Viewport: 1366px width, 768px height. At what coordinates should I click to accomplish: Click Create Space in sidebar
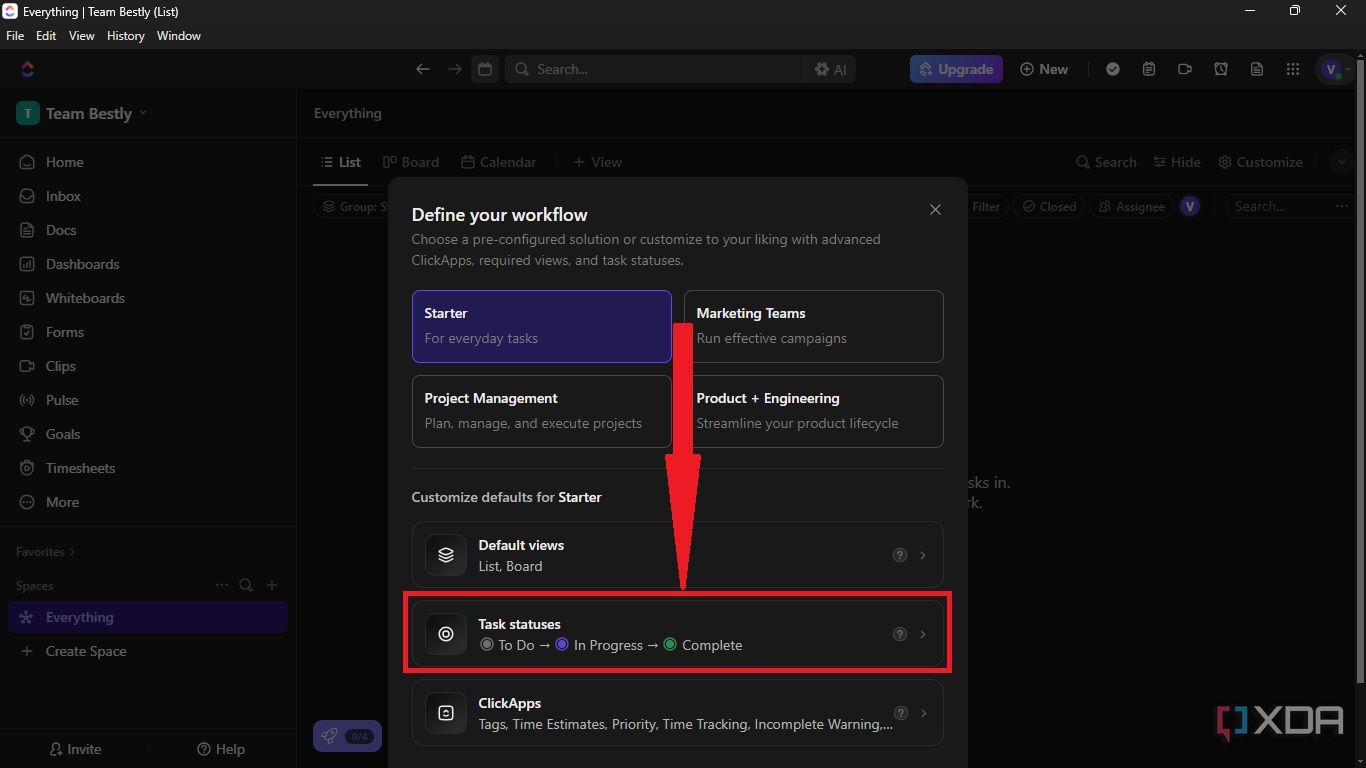tap(74, 651)
